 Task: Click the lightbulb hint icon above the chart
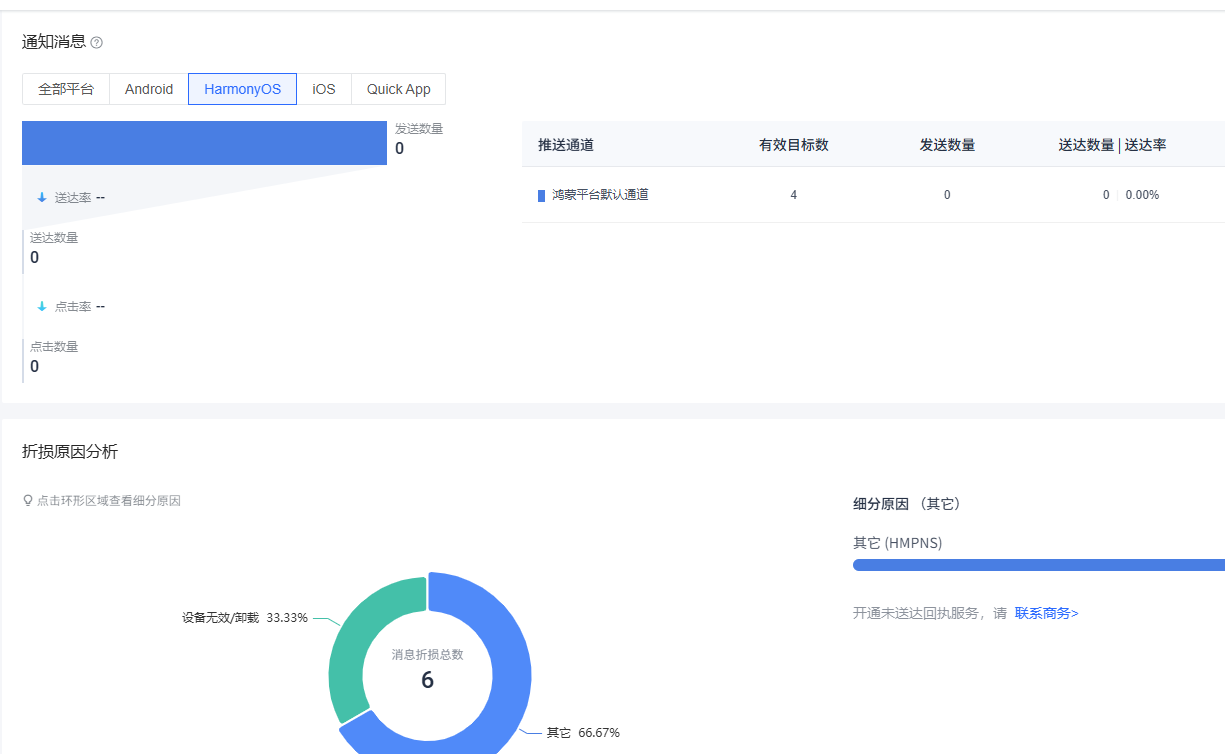point(28,501)
